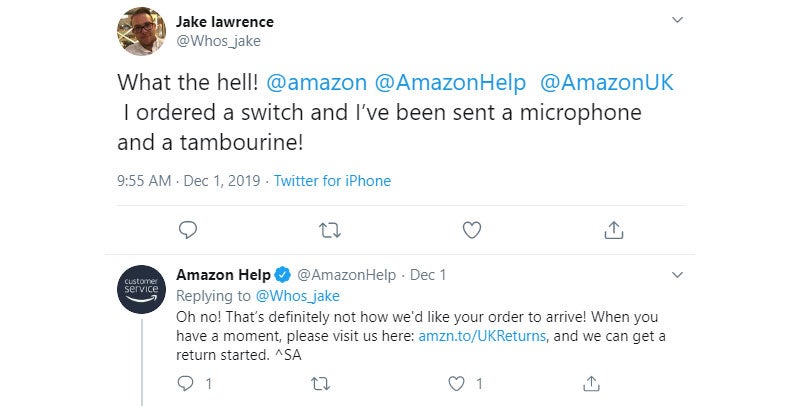
Task: Reply to Jake Lawrence's tweet
Action: (x=187, y=230)
